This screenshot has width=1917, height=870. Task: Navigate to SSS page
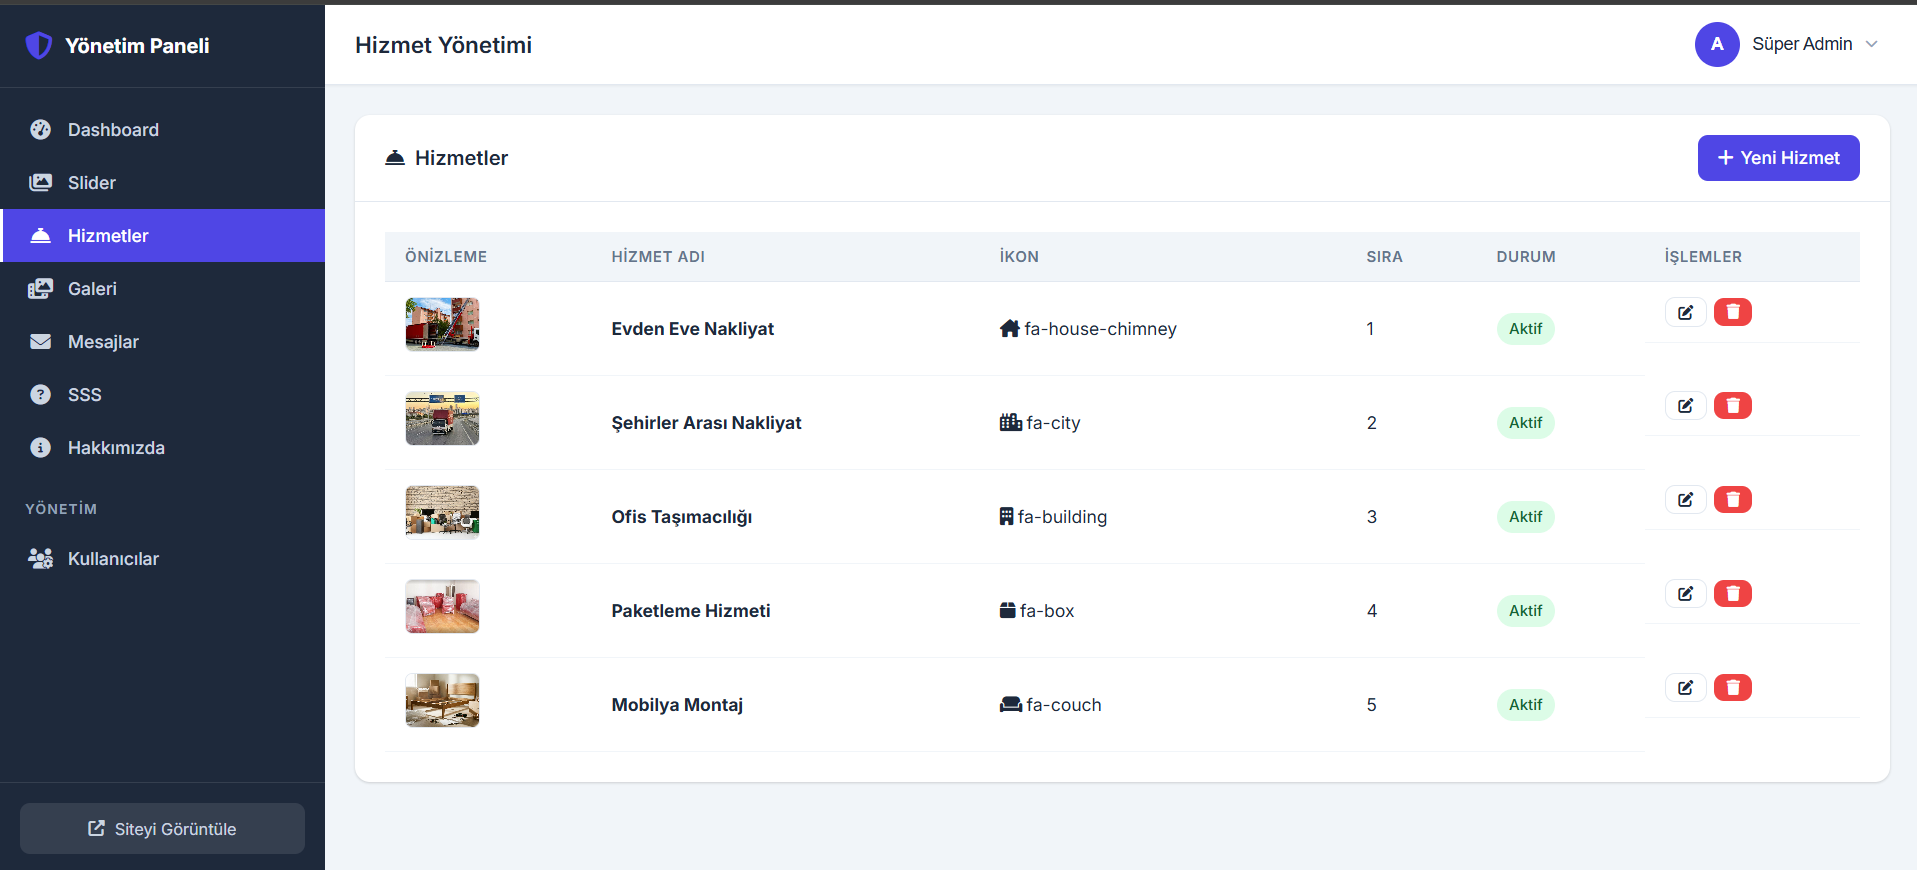pos(163,395)
